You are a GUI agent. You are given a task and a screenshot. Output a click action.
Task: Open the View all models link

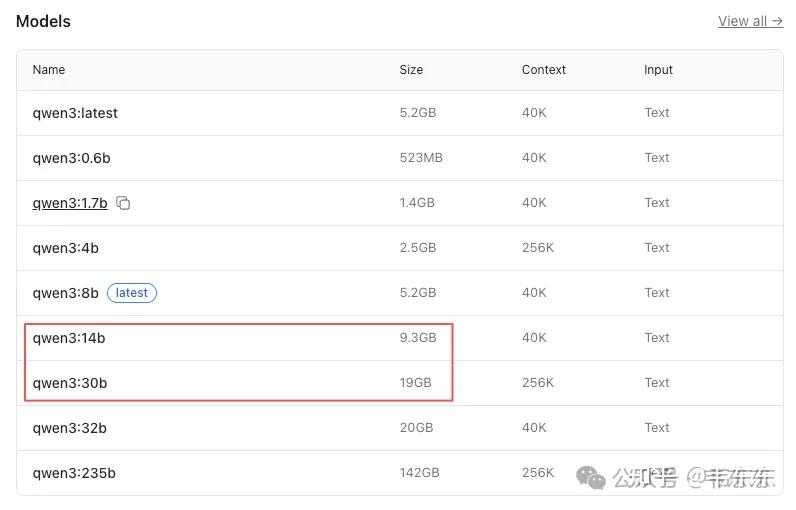point(750,21)
